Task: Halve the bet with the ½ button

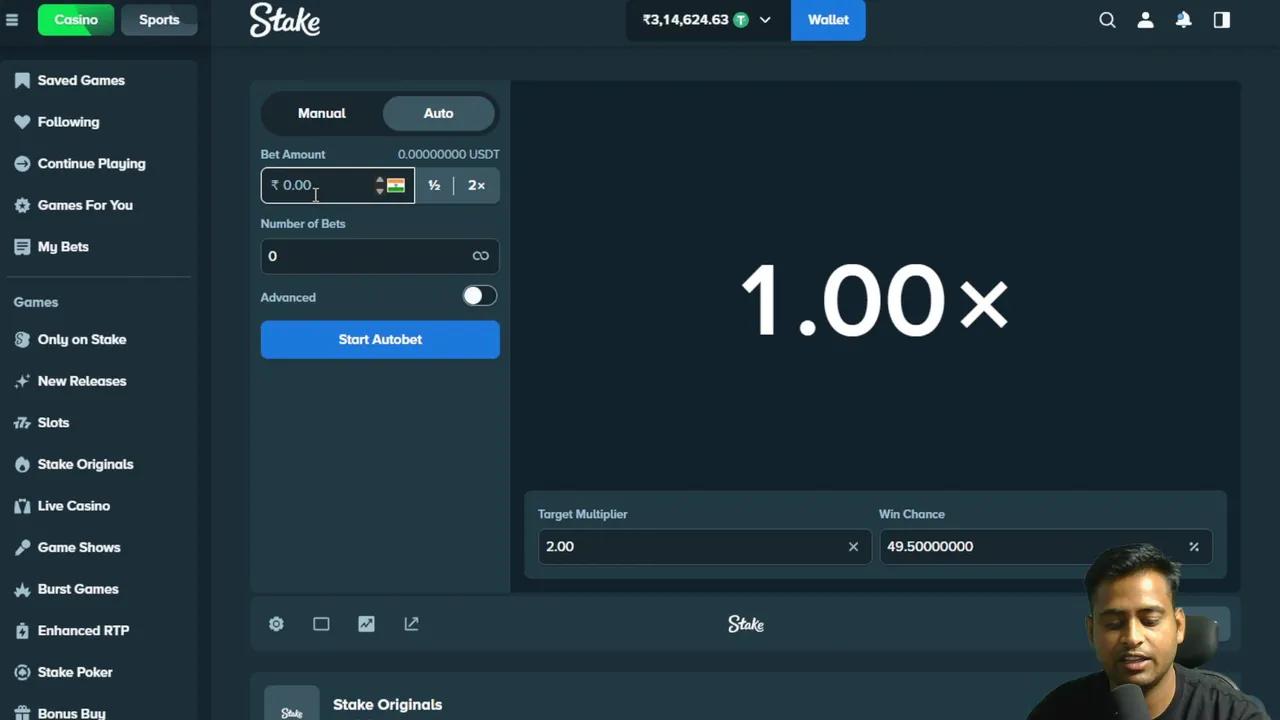Action: pos(434,185)
